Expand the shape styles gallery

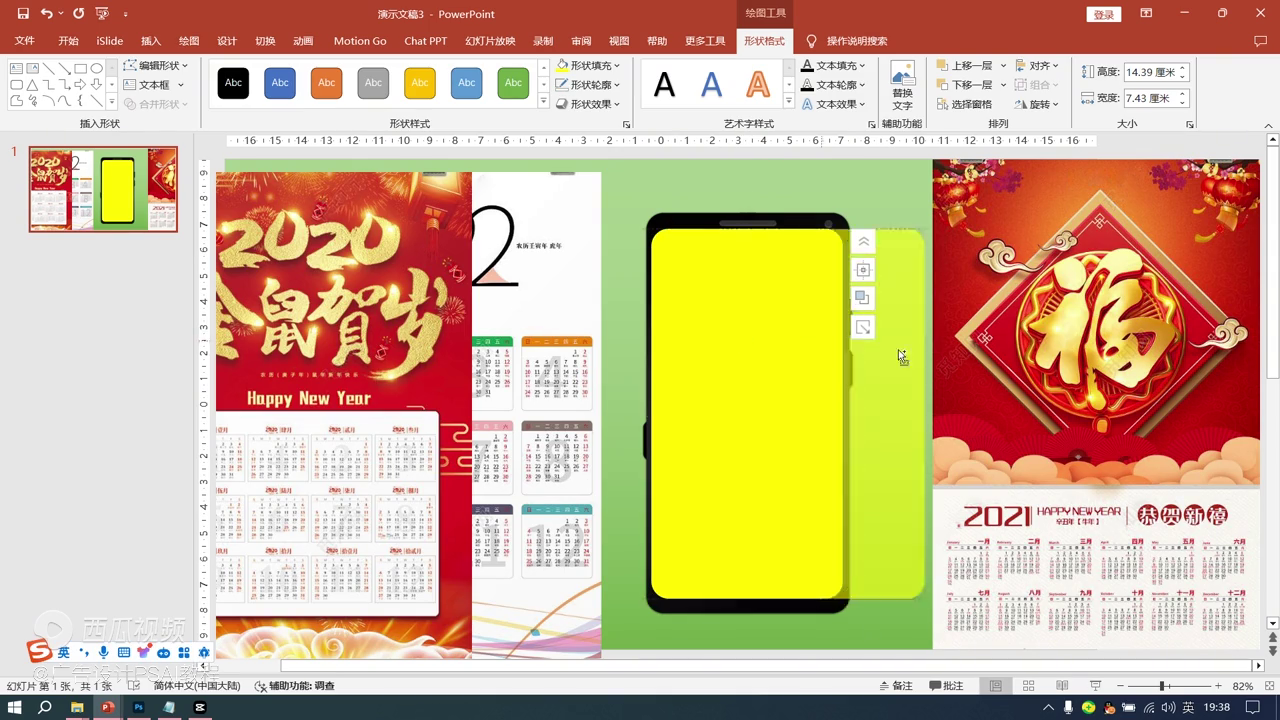[544, 101]
